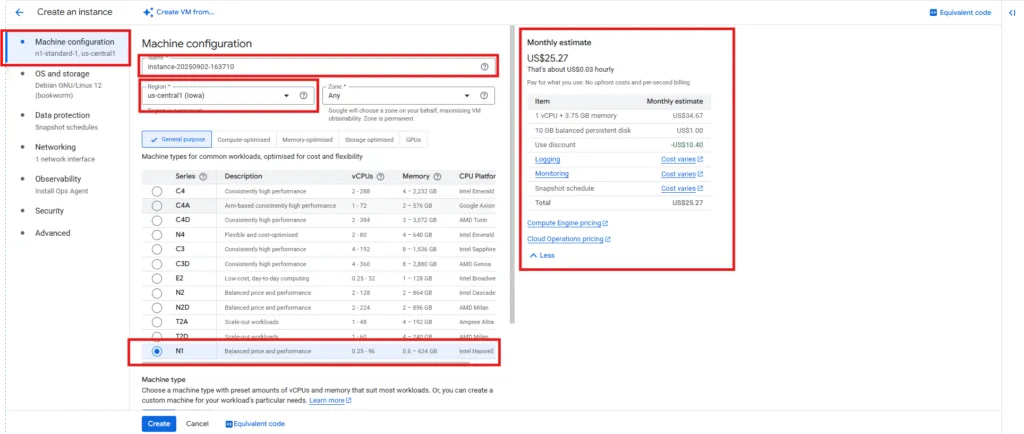
Task: Select the C3 series radio button
Action: 157,249
